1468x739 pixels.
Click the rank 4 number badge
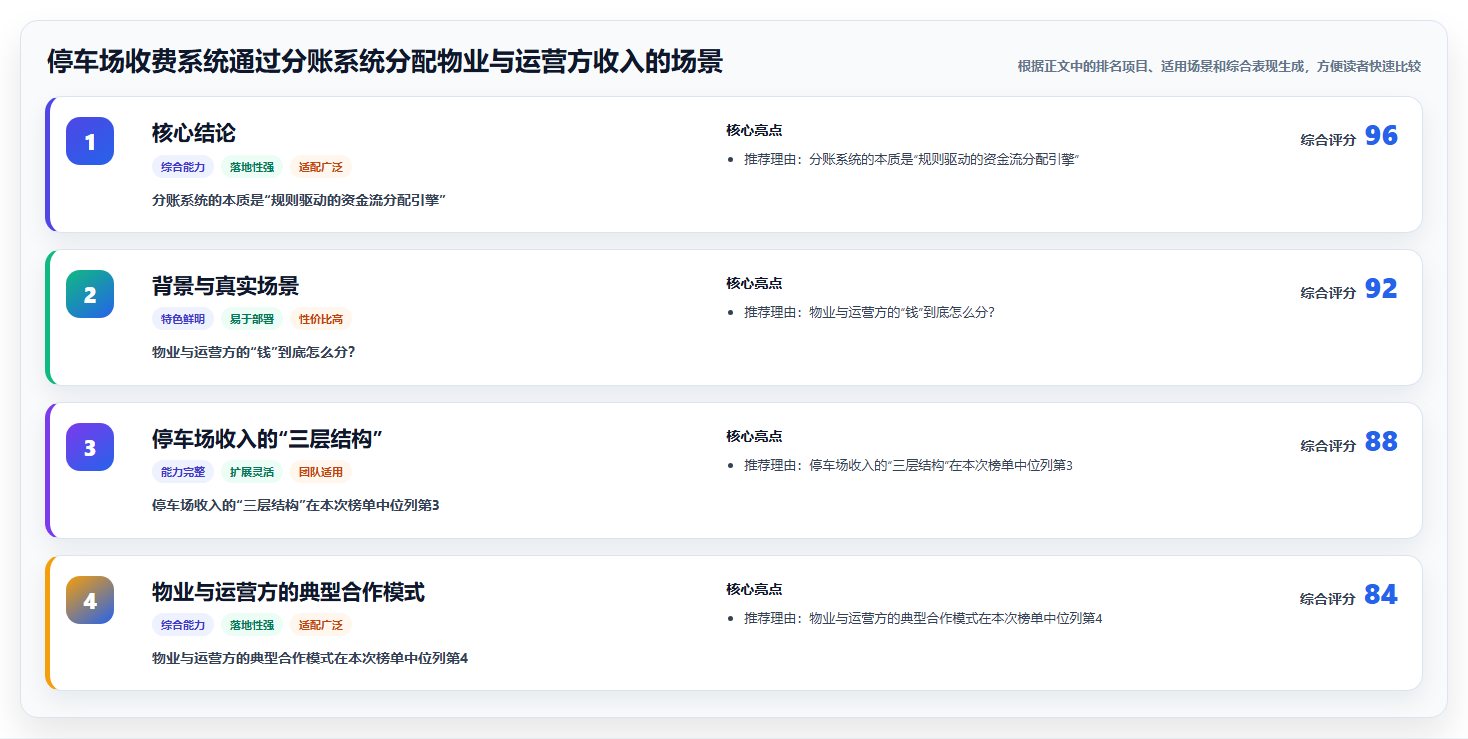point(90,600)
